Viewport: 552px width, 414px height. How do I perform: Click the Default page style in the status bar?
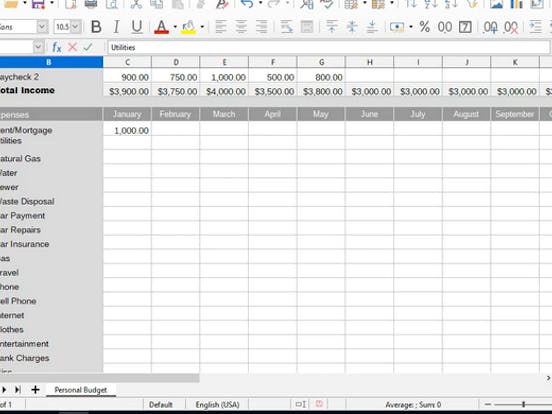coord(161,404)
